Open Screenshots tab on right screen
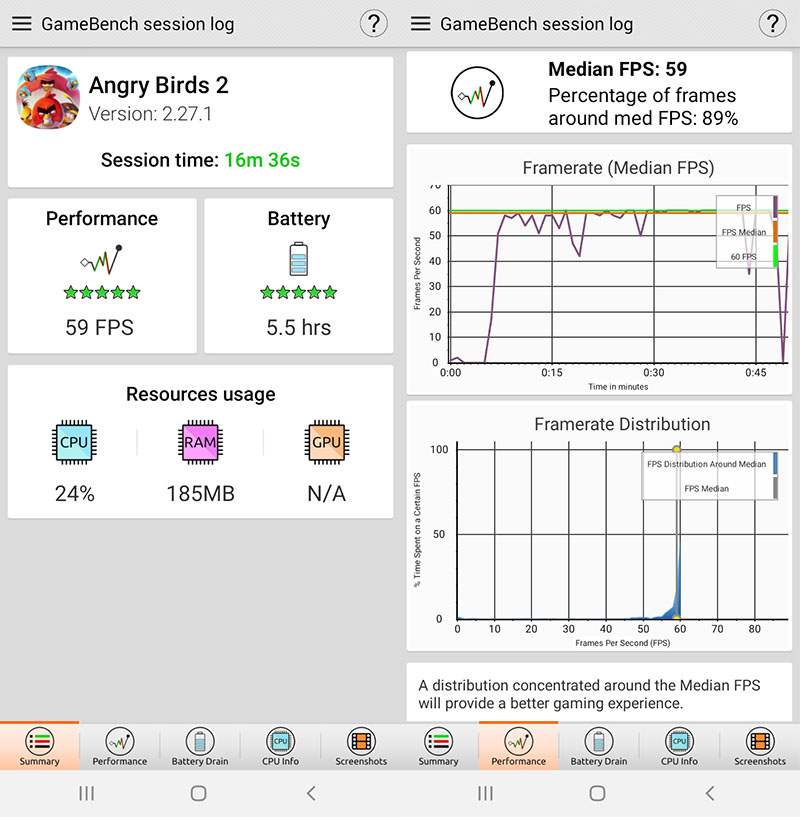 pos(760,746)
